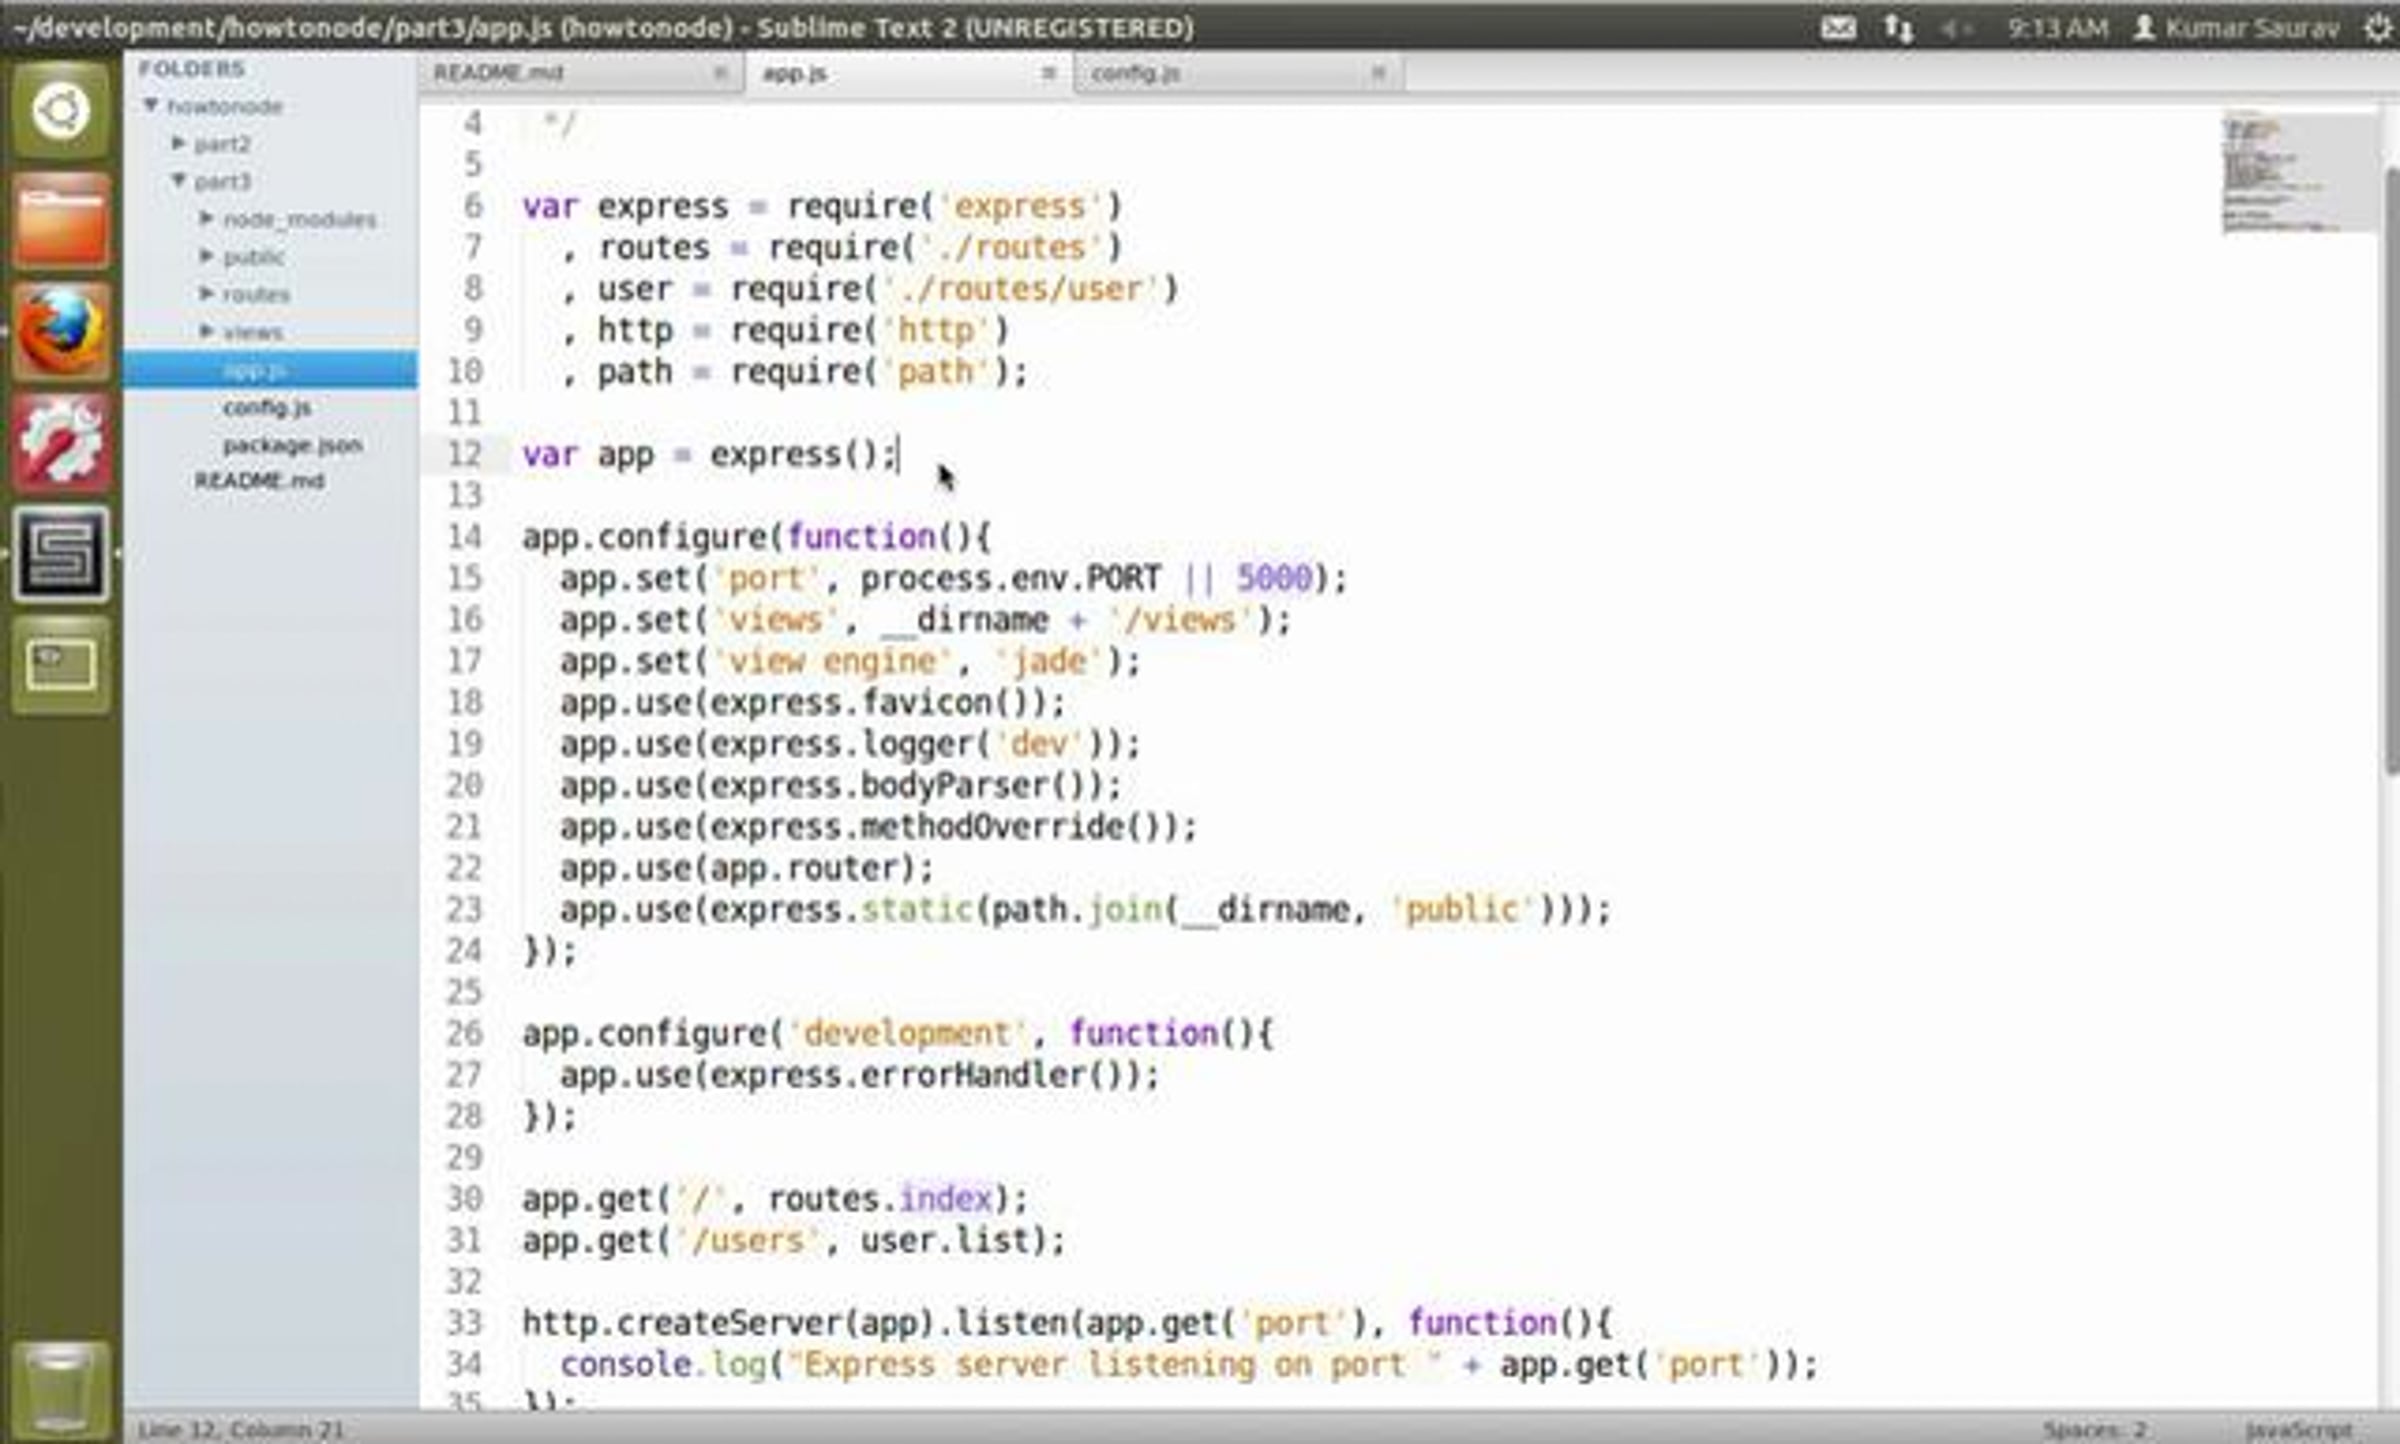This screenshot has width=2400, height=1444.
Task: Click the mail envelope indicator
Action: 1837,28
